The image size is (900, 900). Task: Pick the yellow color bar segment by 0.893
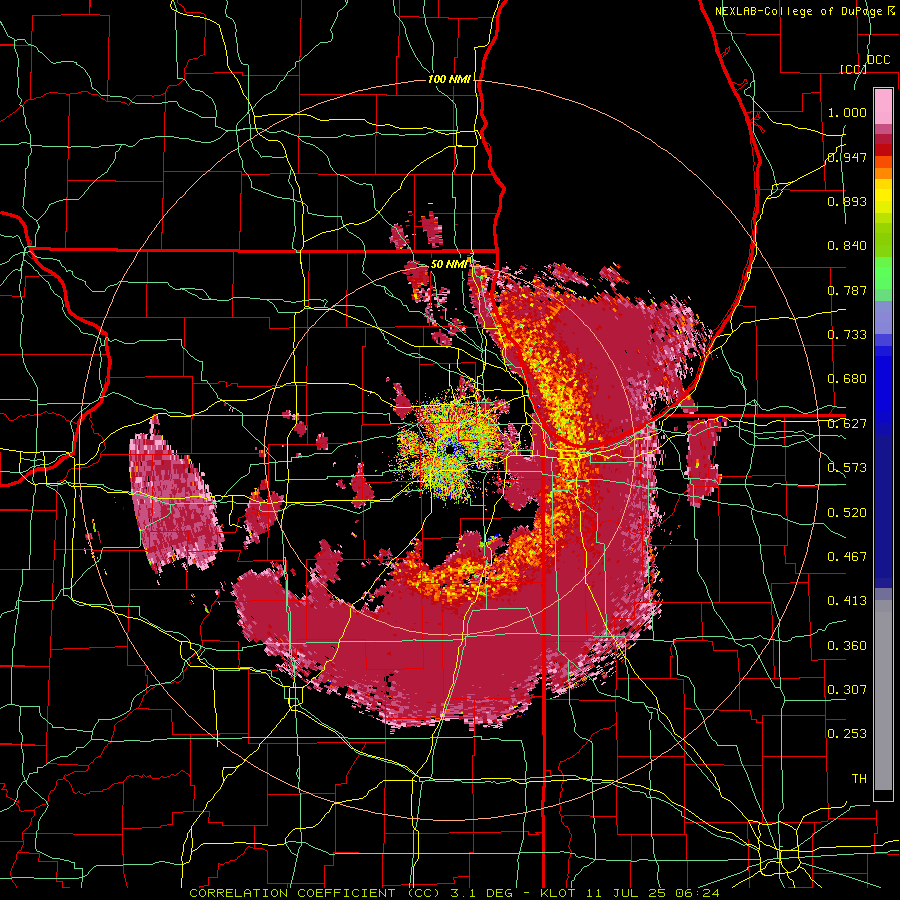click(883, 200)
